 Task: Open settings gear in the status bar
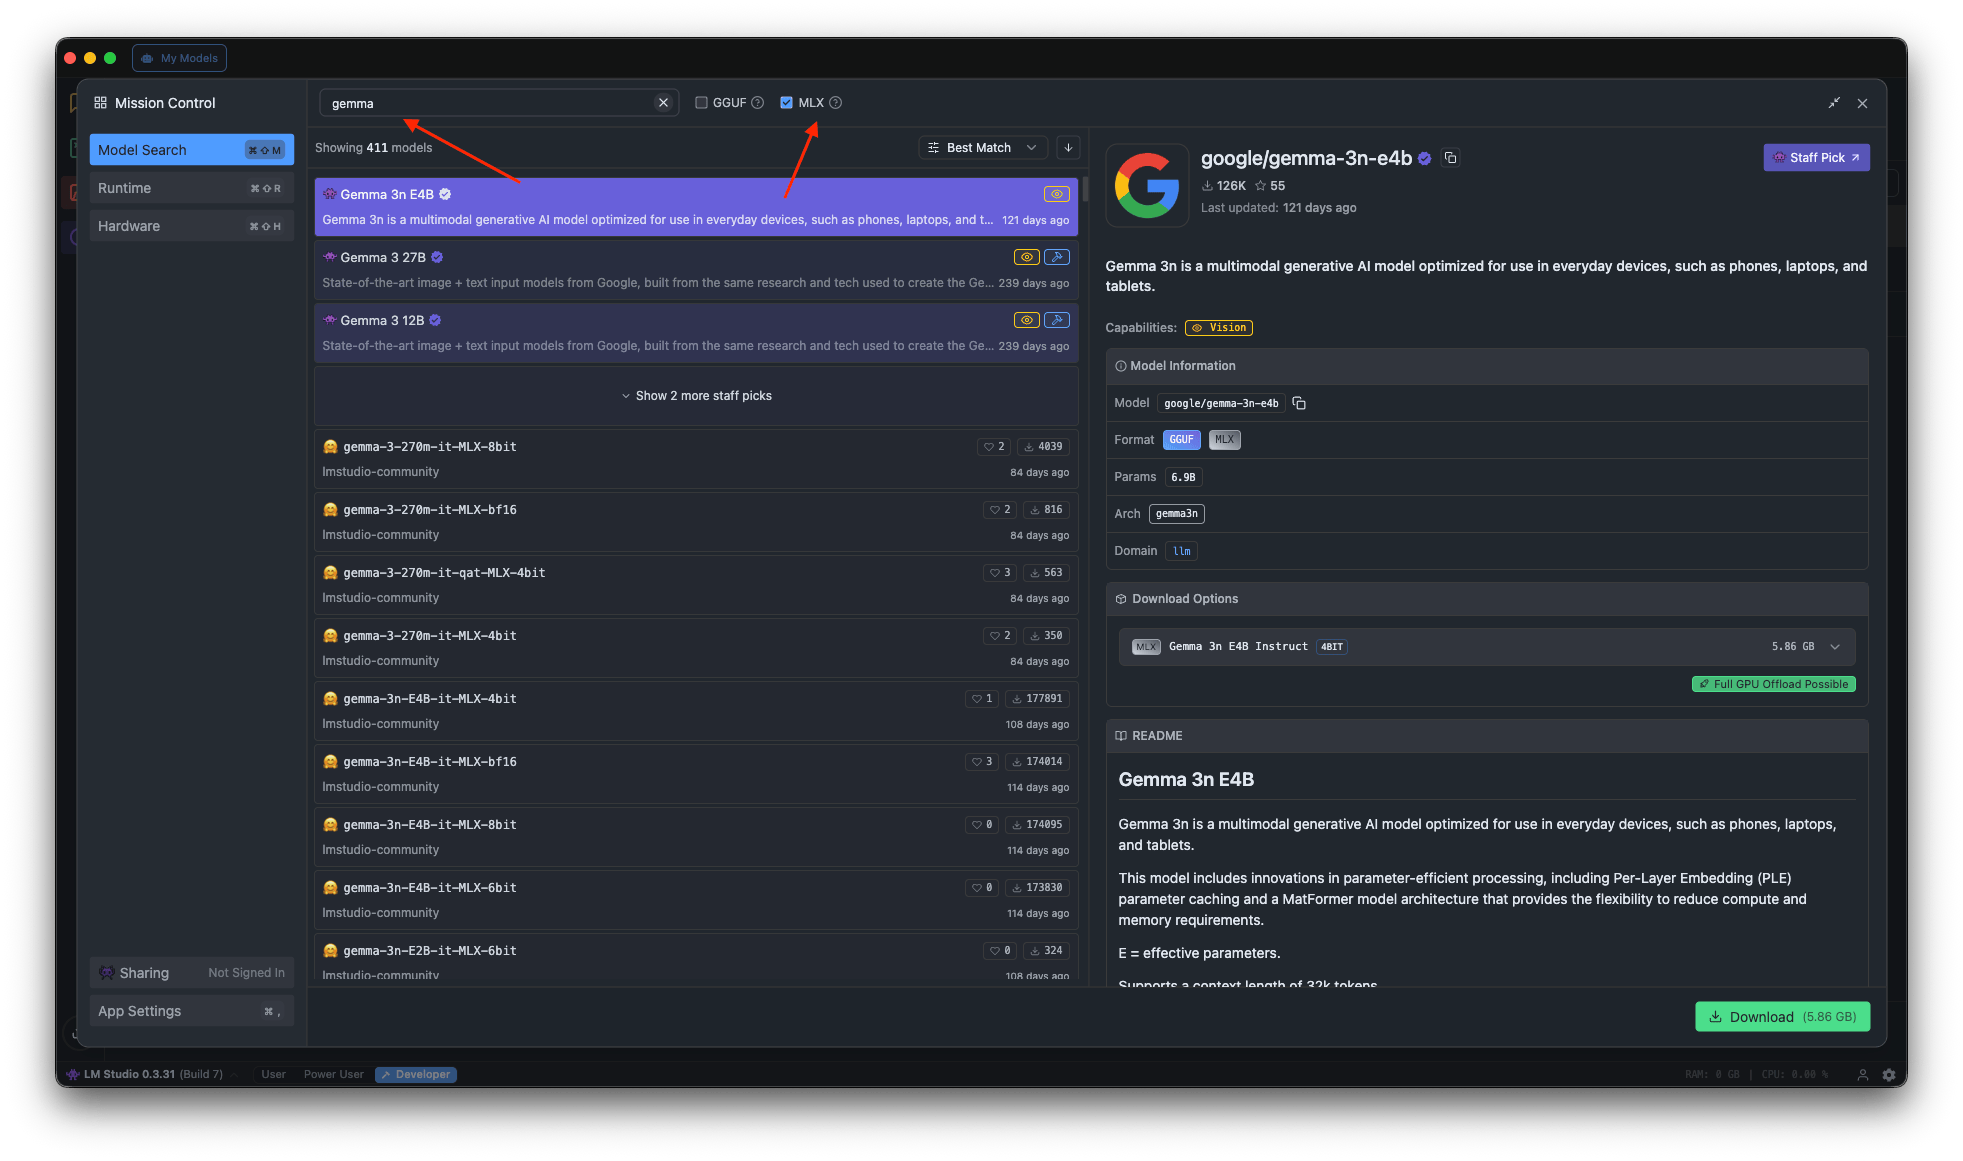tap(1889, 1075)
